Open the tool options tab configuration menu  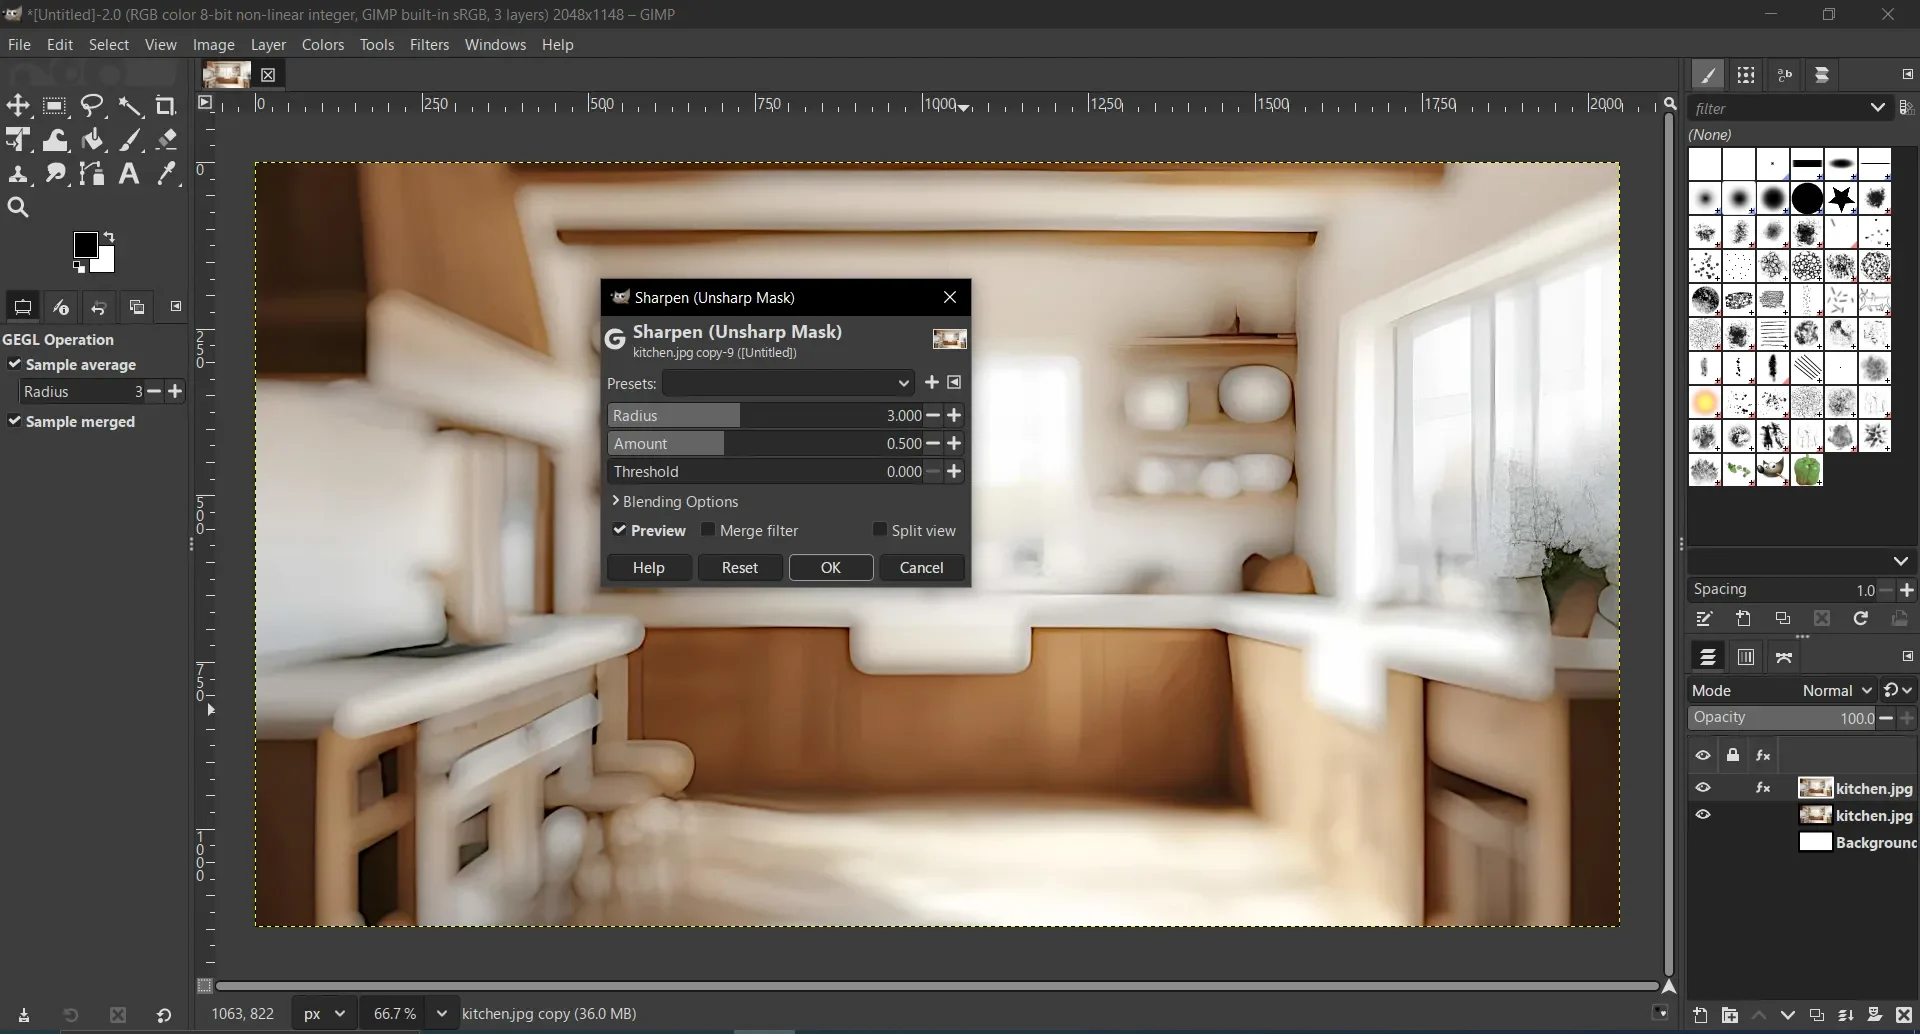tap(176, 307)
